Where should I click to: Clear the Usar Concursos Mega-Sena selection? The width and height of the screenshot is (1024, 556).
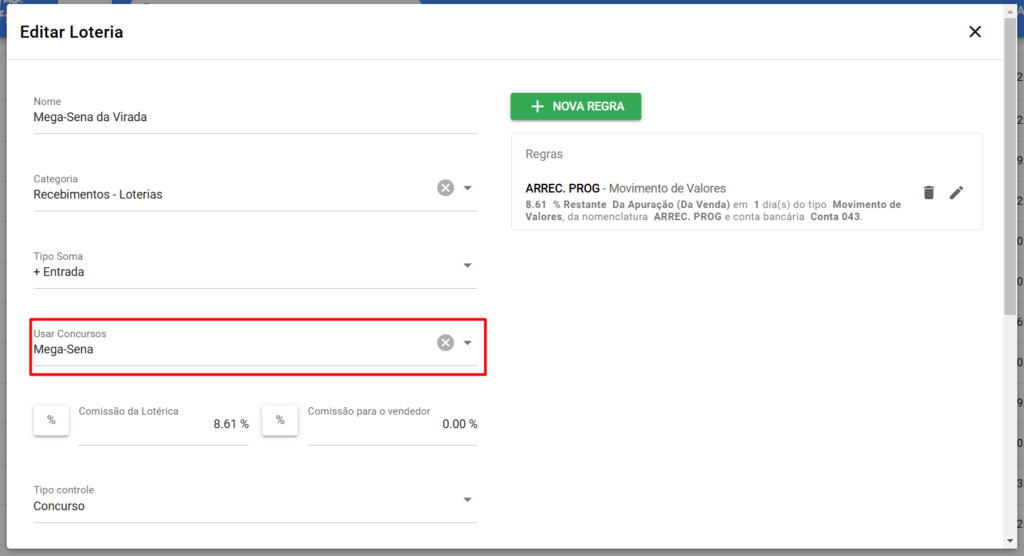(x=445, y=343)
